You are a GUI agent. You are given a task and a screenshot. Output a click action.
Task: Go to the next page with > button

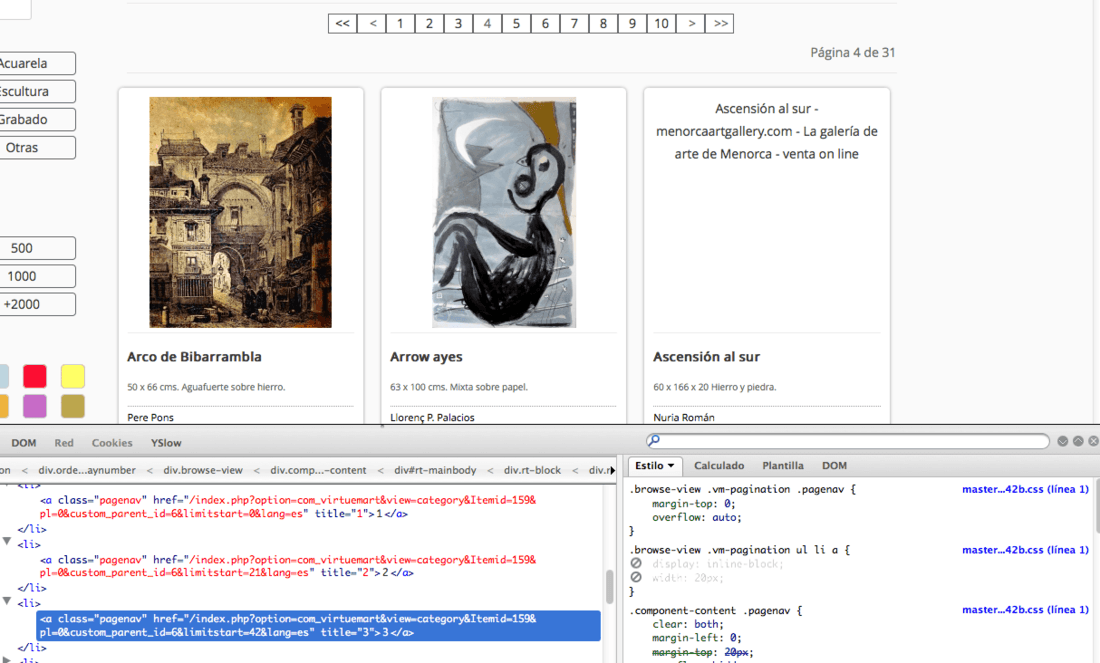click(692, 24)
